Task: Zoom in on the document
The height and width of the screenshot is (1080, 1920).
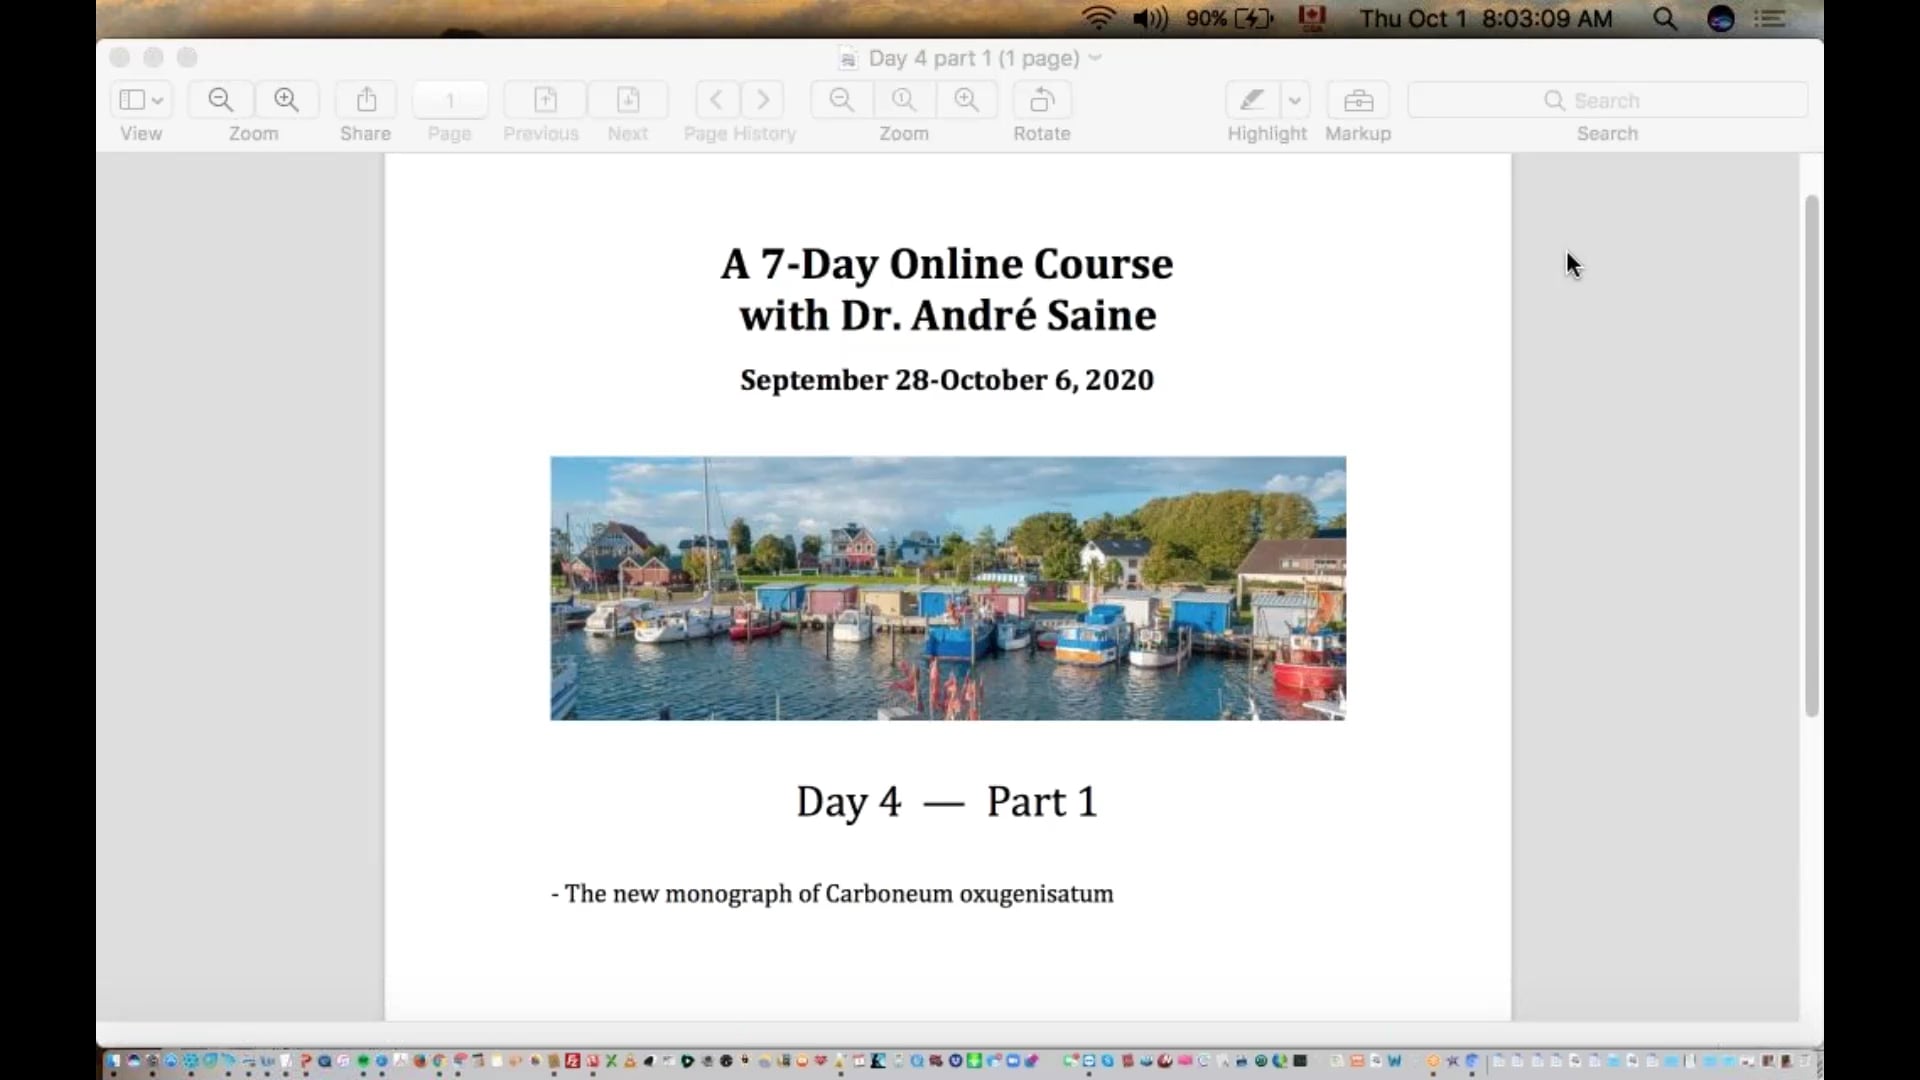Action: 966,100
